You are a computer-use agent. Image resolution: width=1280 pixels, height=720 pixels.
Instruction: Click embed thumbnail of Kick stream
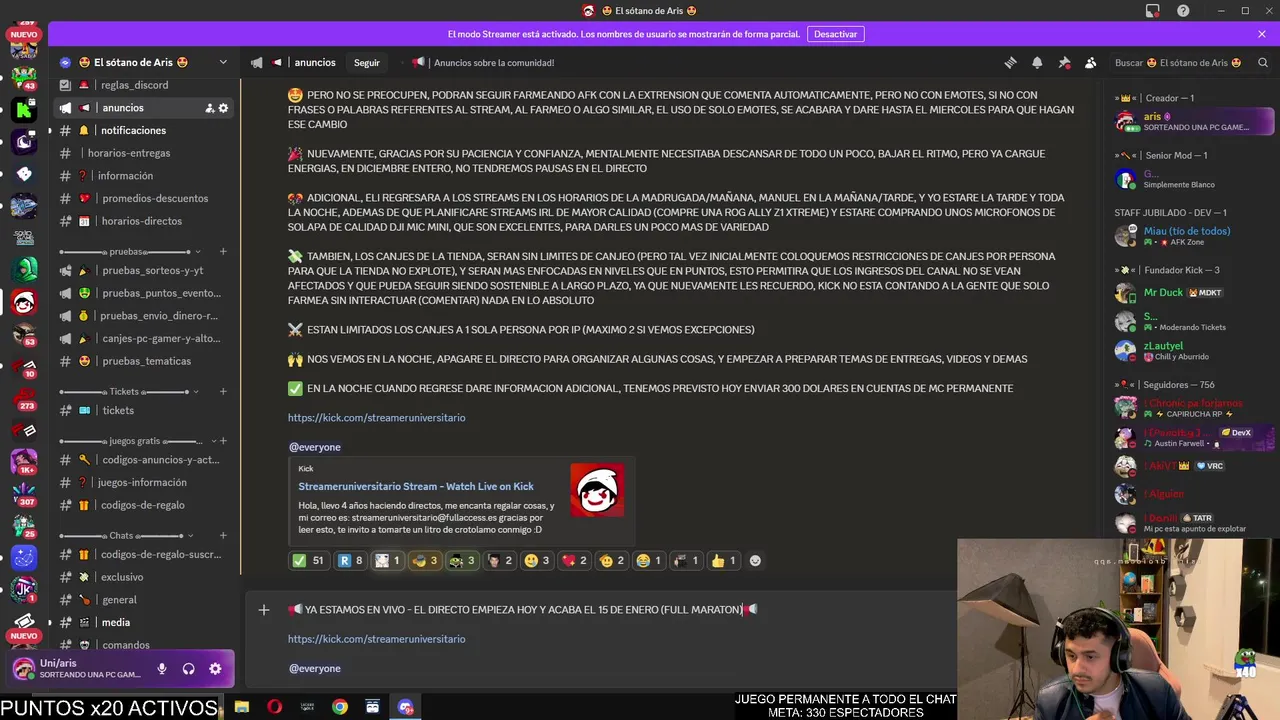[x=597, y=490]
